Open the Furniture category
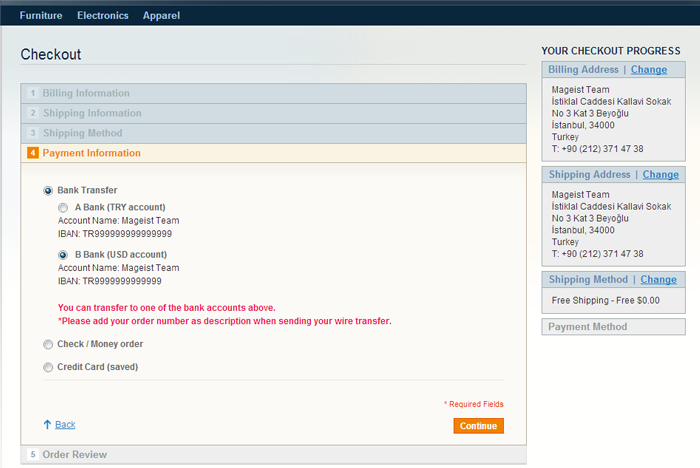 pyautogui.click(x=41, y=16)
